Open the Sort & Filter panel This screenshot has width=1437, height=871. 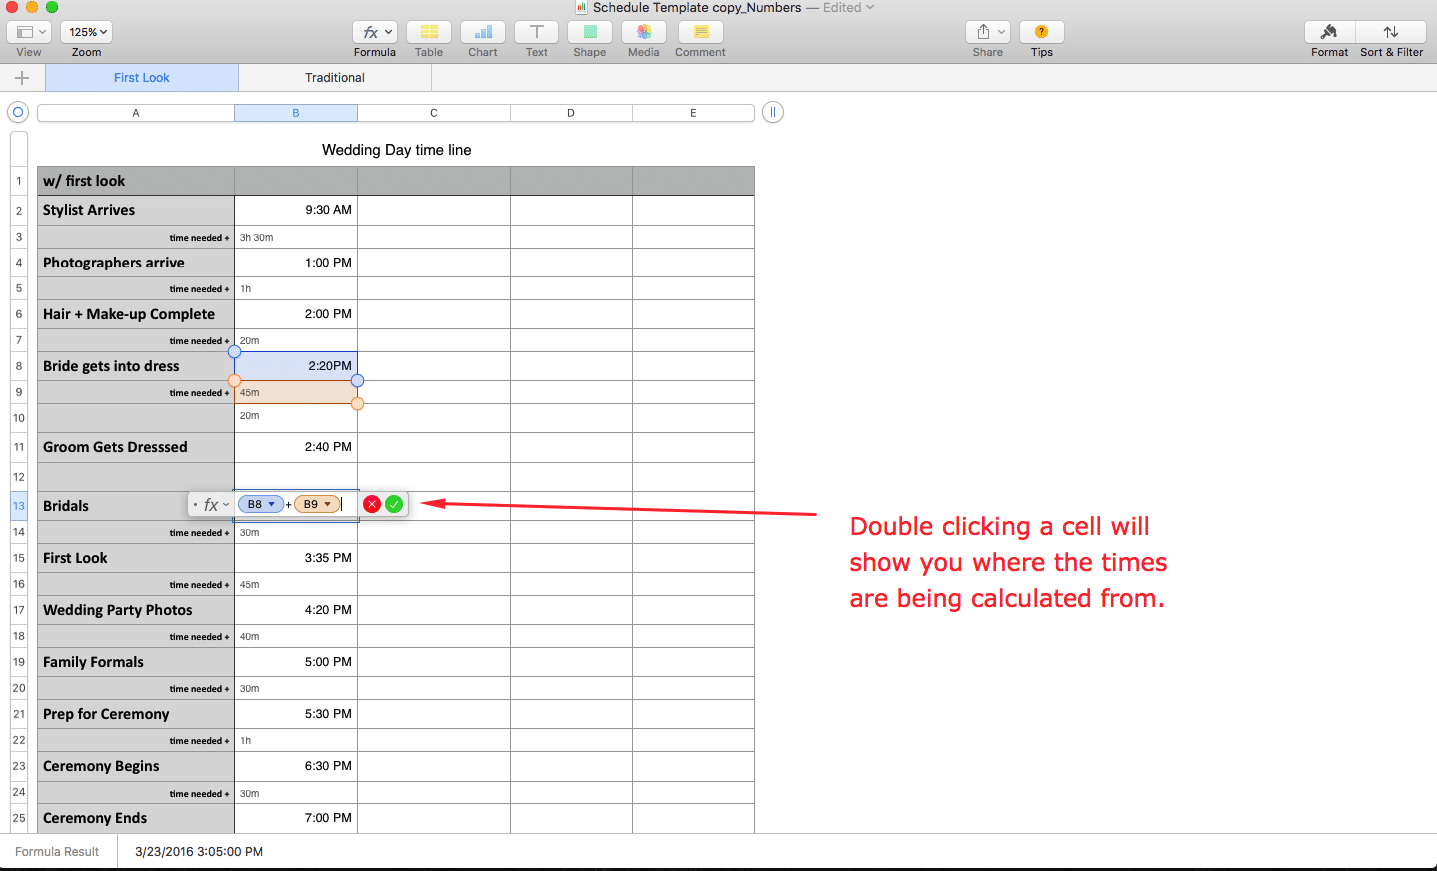pos(1391,32)
